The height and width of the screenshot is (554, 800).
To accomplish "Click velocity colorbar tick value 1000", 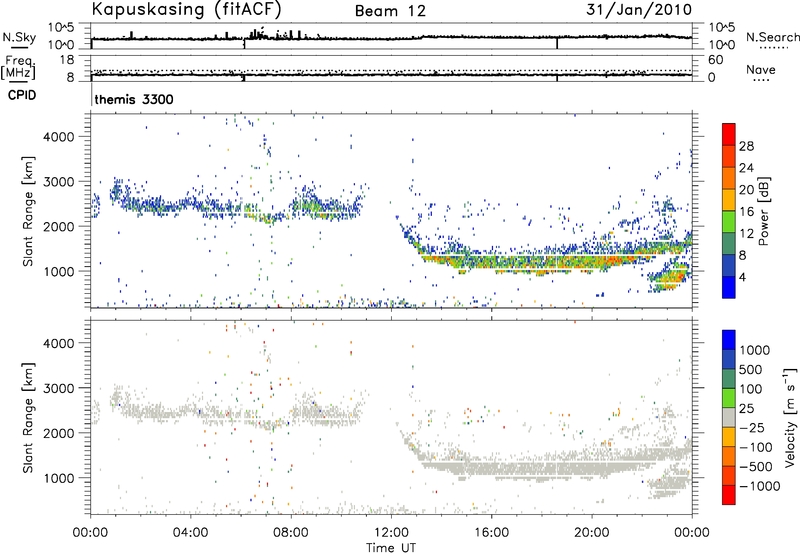I will point(755,350).
